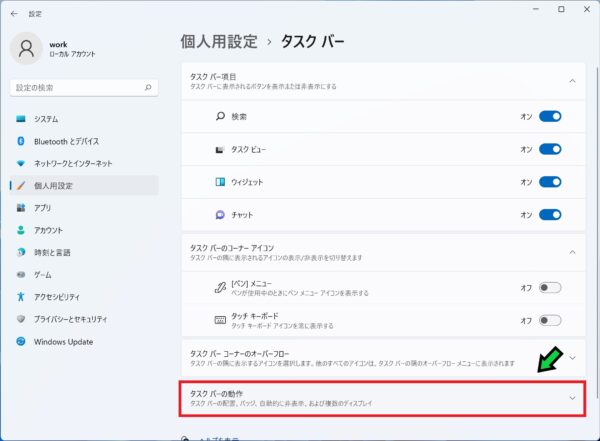Click the アカウント person icon in sidebar
600x441 pixels.
click(x=21, y=230)
